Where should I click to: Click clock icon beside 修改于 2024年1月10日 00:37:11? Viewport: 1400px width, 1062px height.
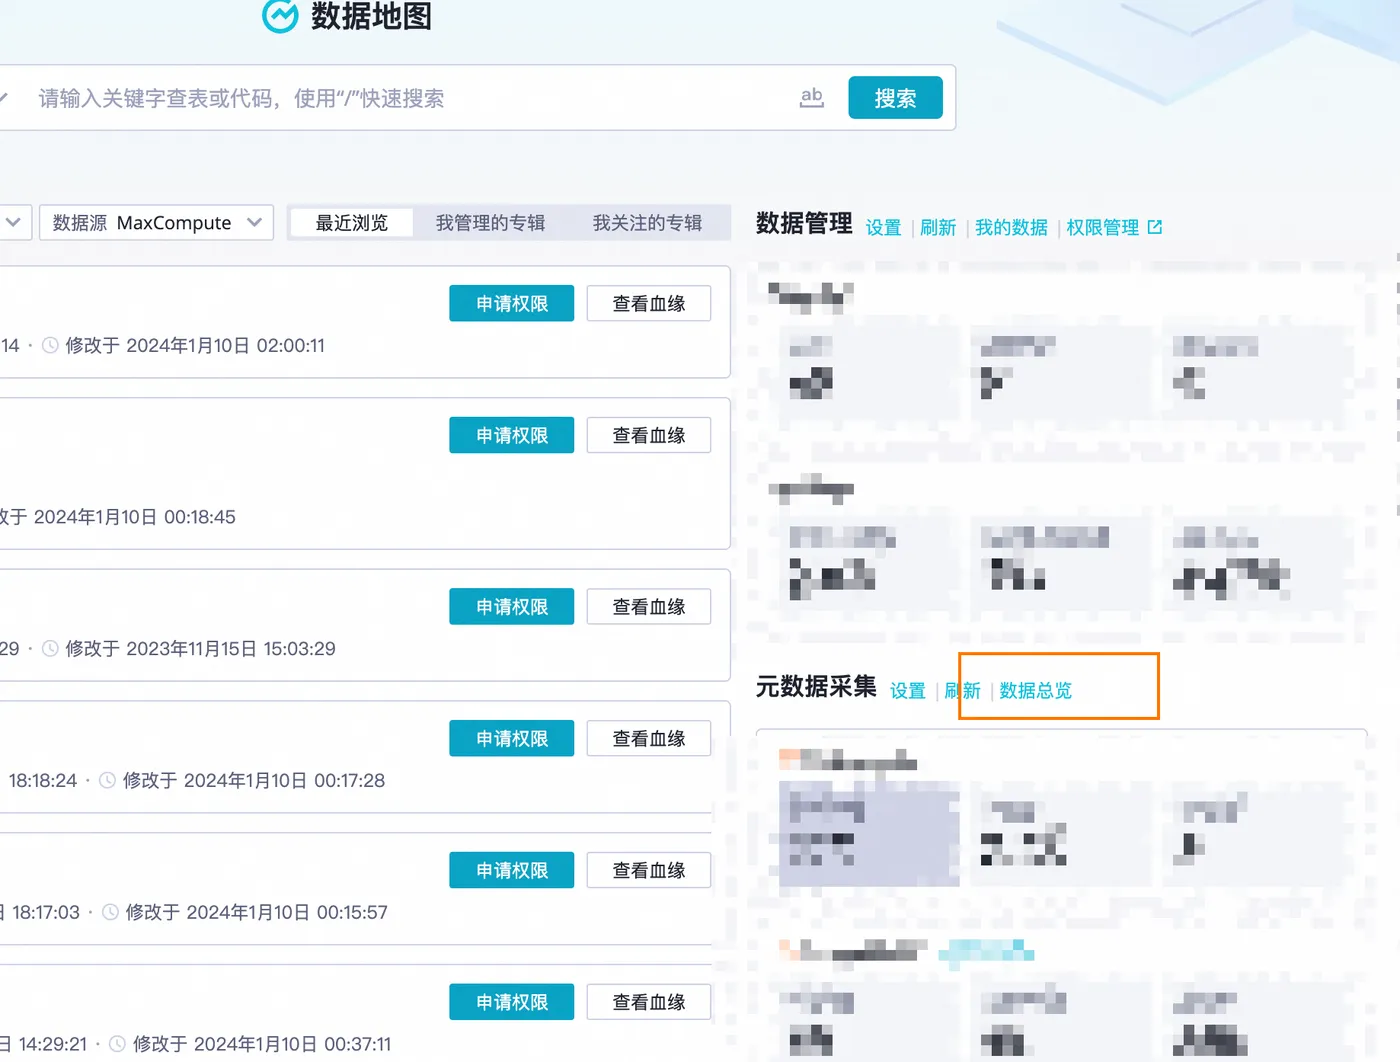point(117,1044)
